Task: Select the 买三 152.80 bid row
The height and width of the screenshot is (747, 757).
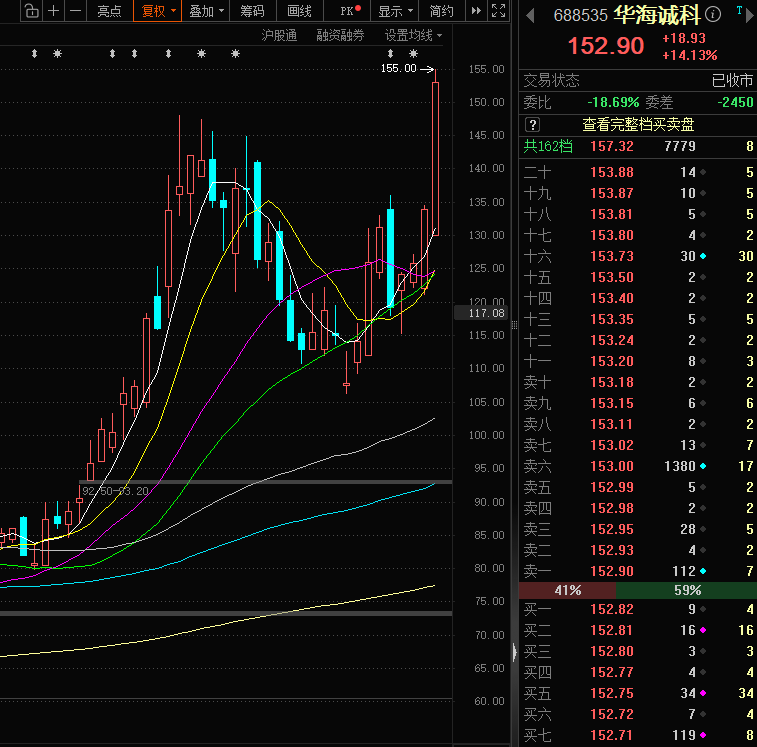Action: coord(638,651)
